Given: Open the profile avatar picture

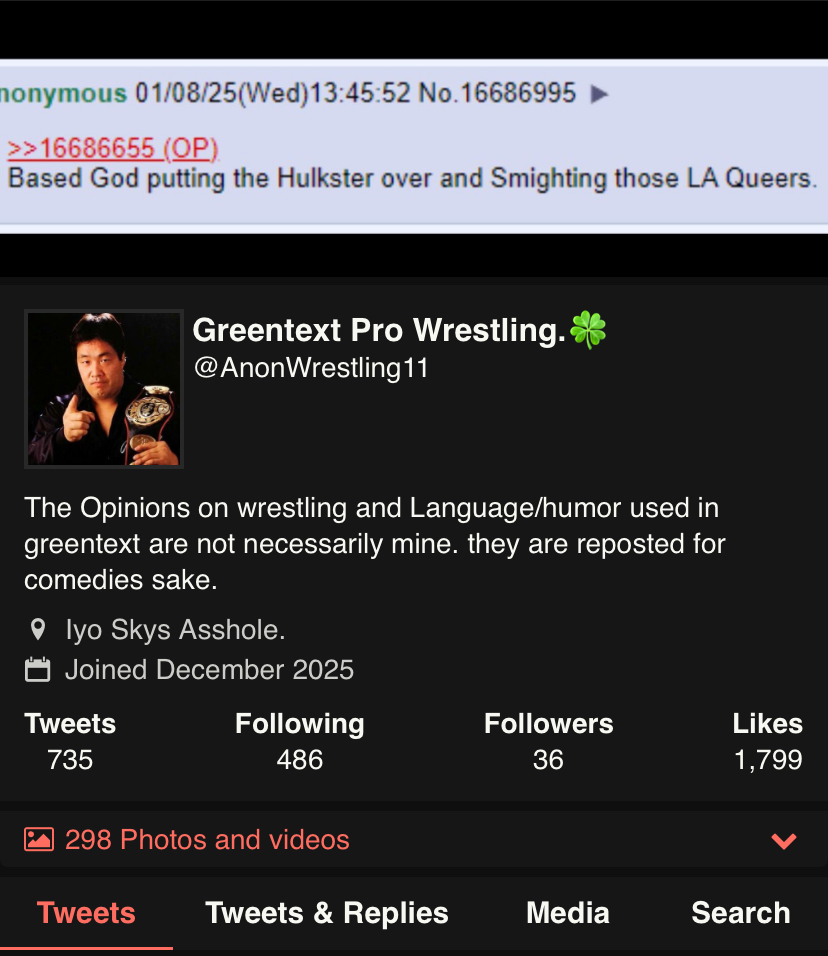Looking at the screenshot, I should click(104, 389).
